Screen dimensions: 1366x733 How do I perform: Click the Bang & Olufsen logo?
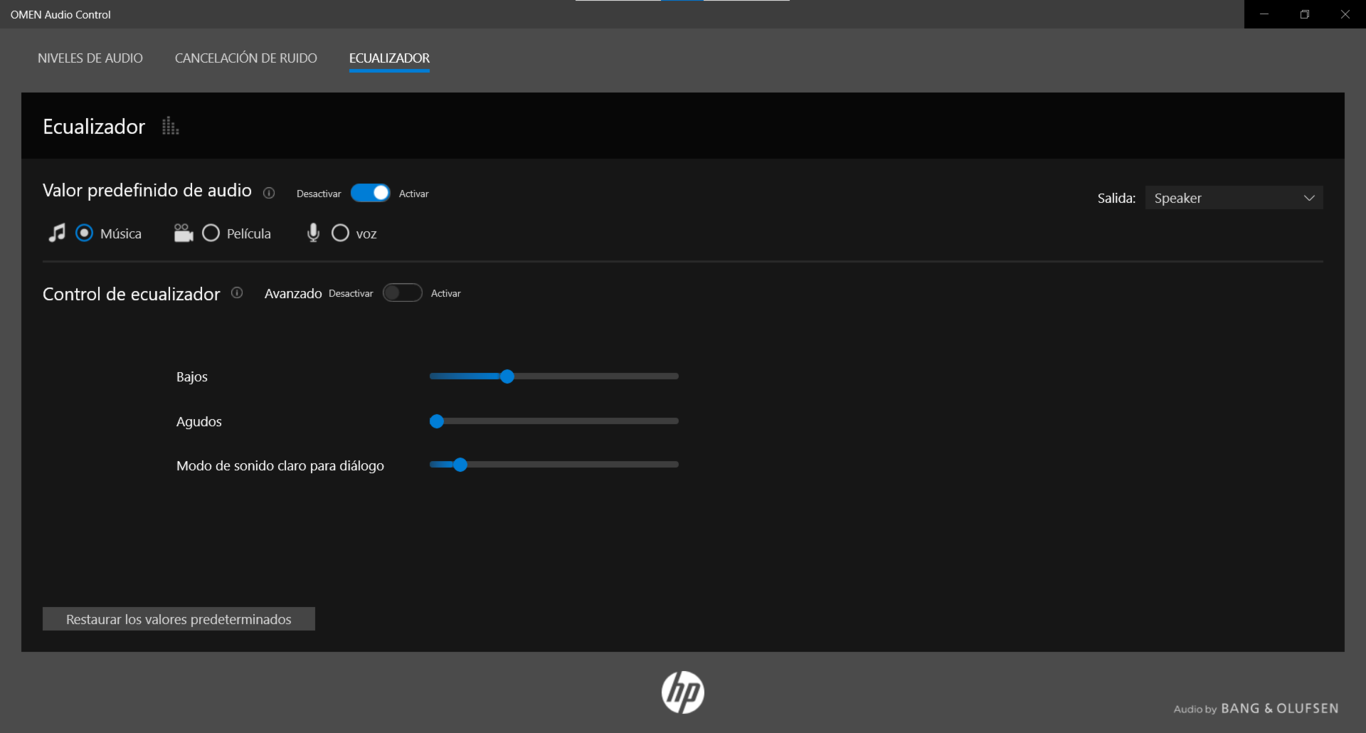pyautogui.click(x=1278, y=708)
